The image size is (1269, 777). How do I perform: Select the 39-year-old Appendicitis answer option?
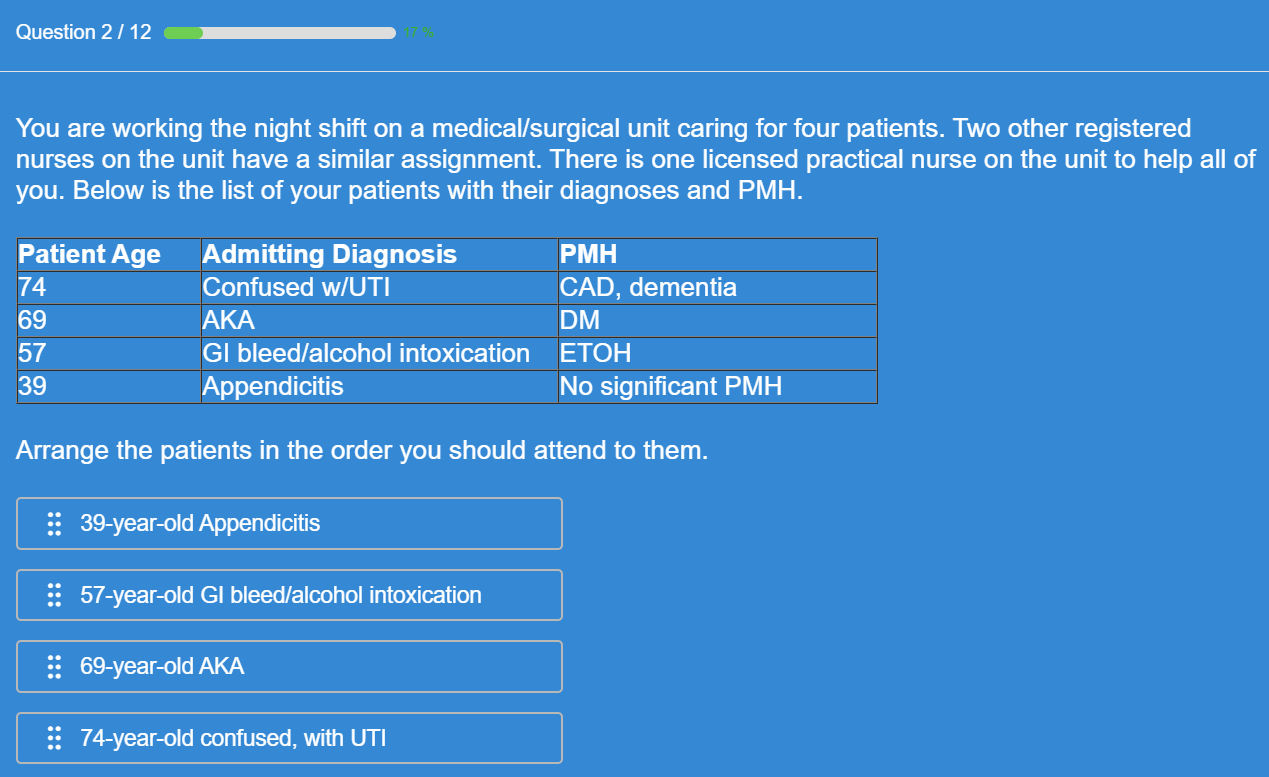click(289, 523)
